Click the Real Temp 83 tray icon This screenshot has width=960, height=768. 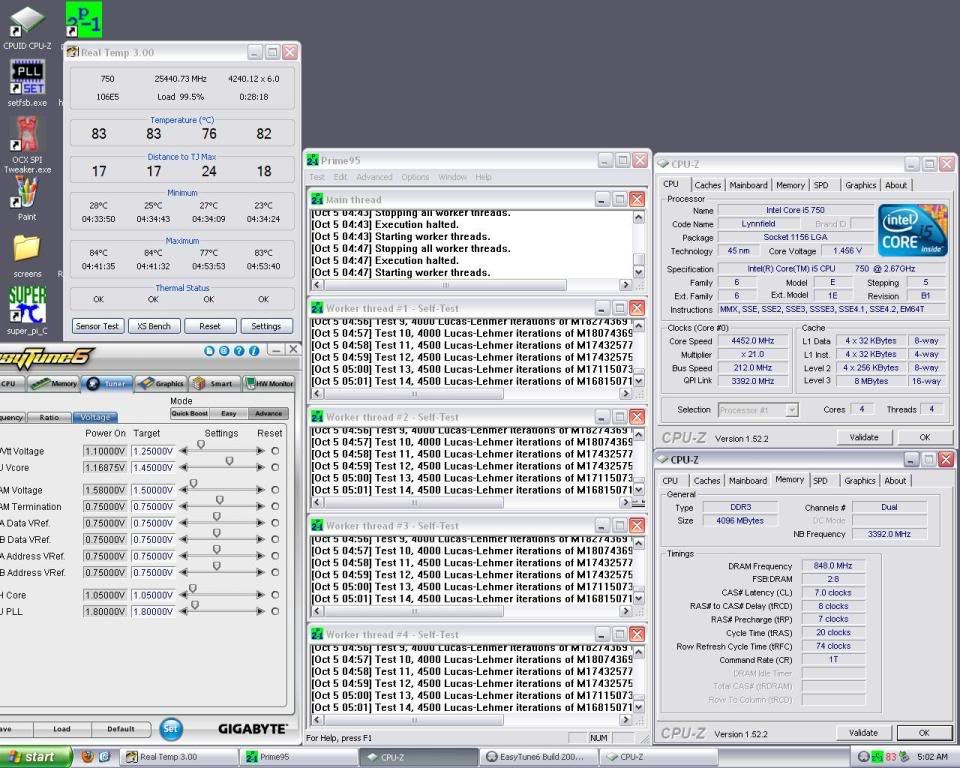point(891,757)
